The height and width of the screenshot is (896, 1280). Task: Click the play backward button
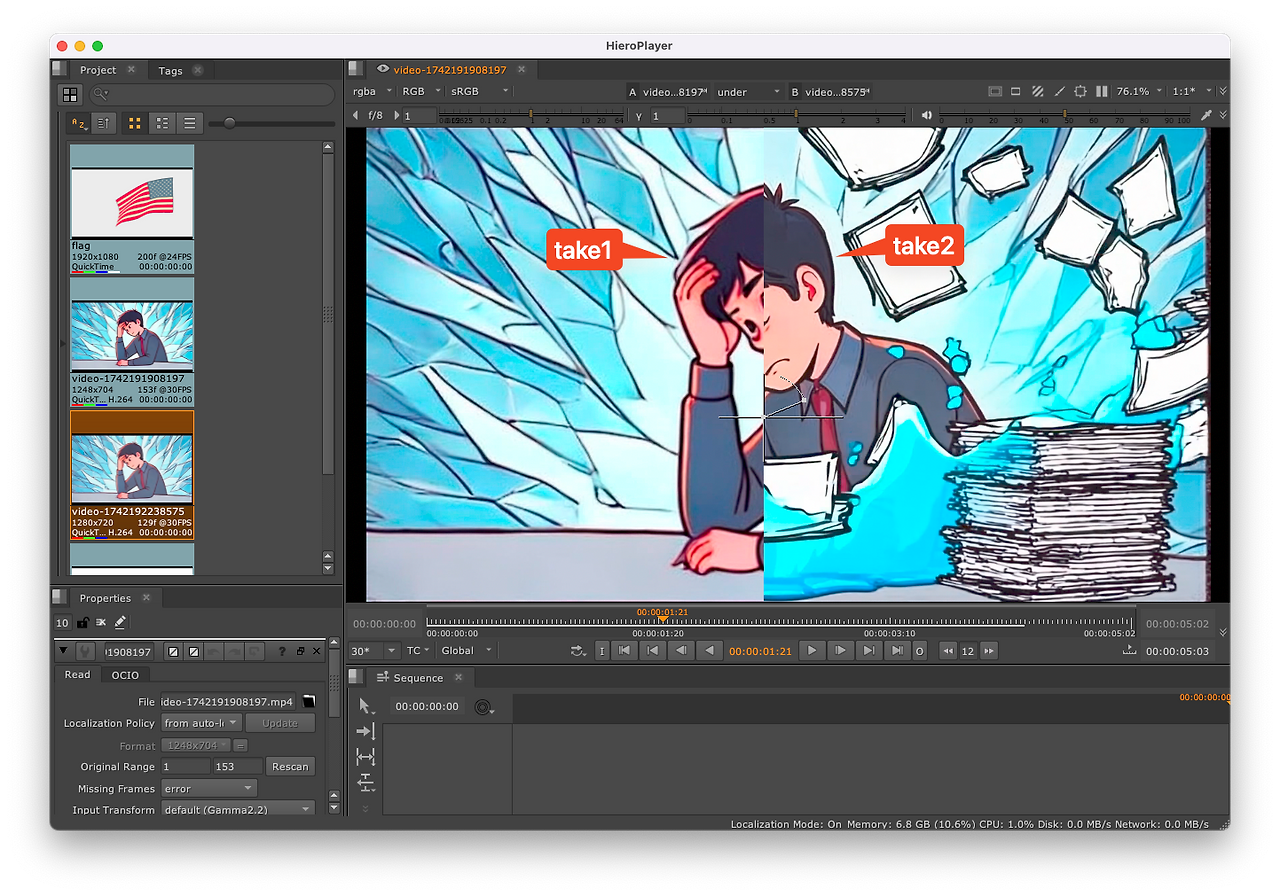[x=709, y=651]
